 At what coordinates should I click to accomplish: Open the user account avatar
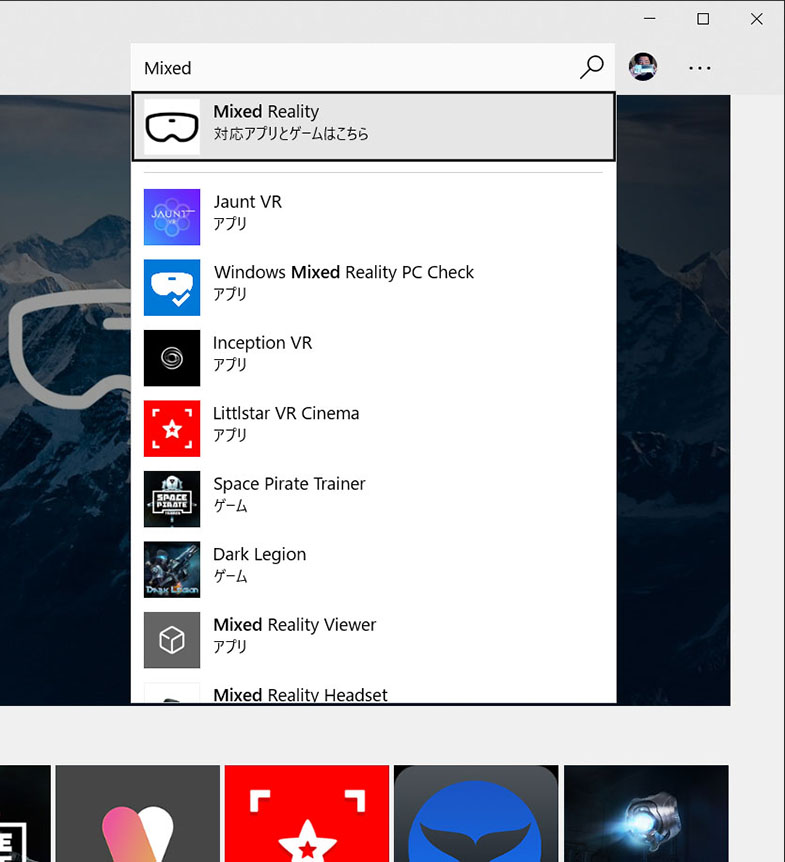coord(643,67)
